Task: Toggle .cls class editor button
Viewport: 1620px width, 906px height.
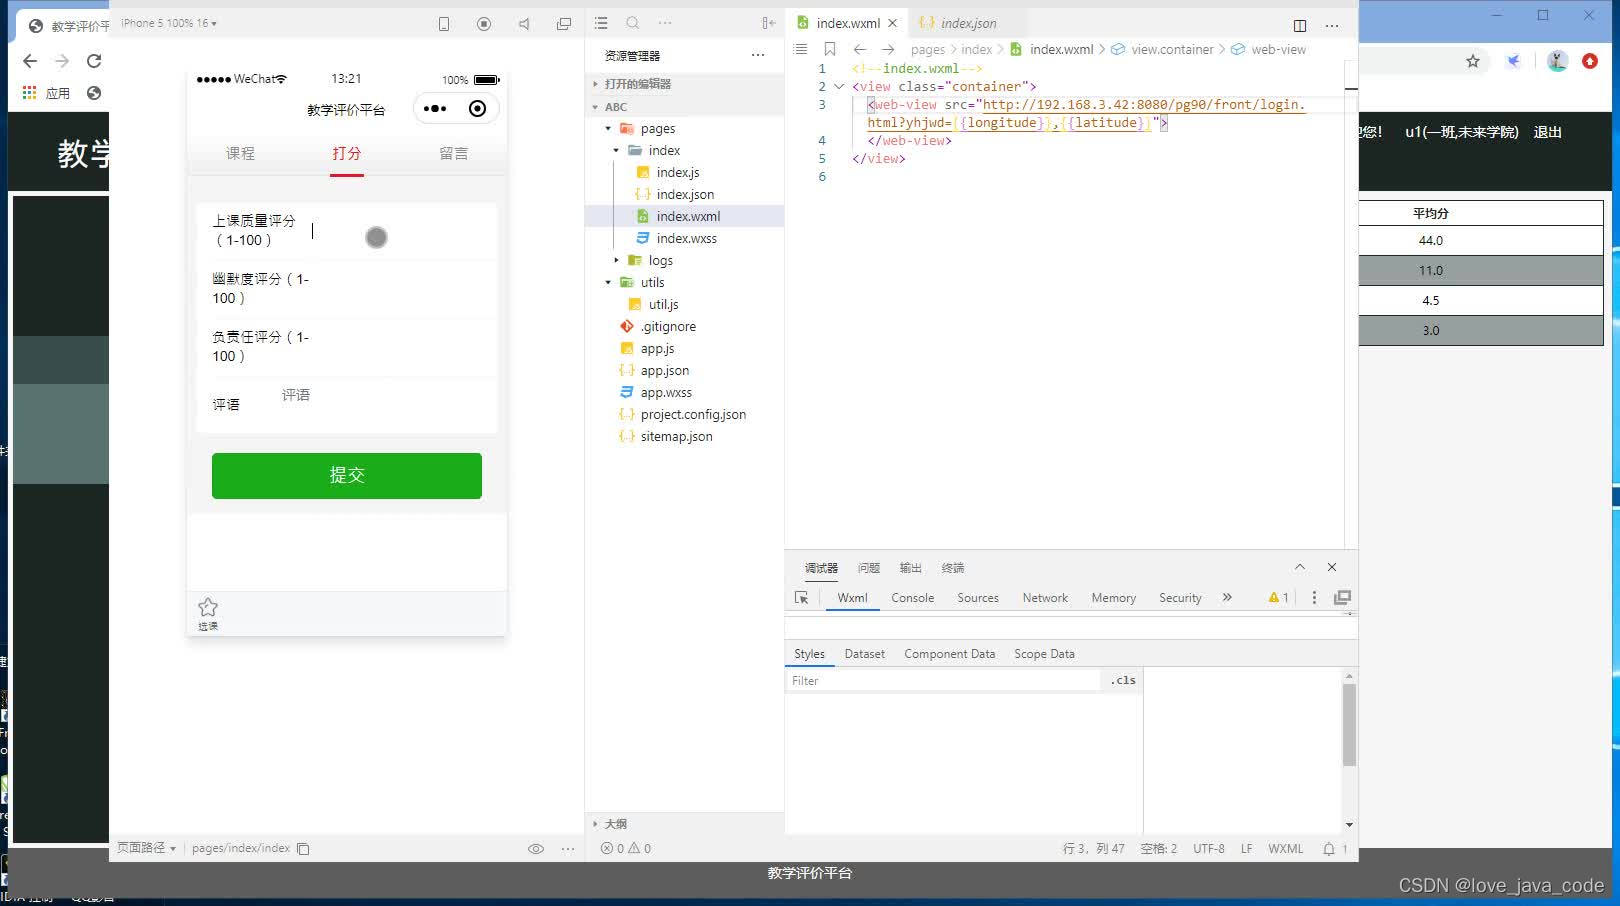Action: click(1123, 680)
